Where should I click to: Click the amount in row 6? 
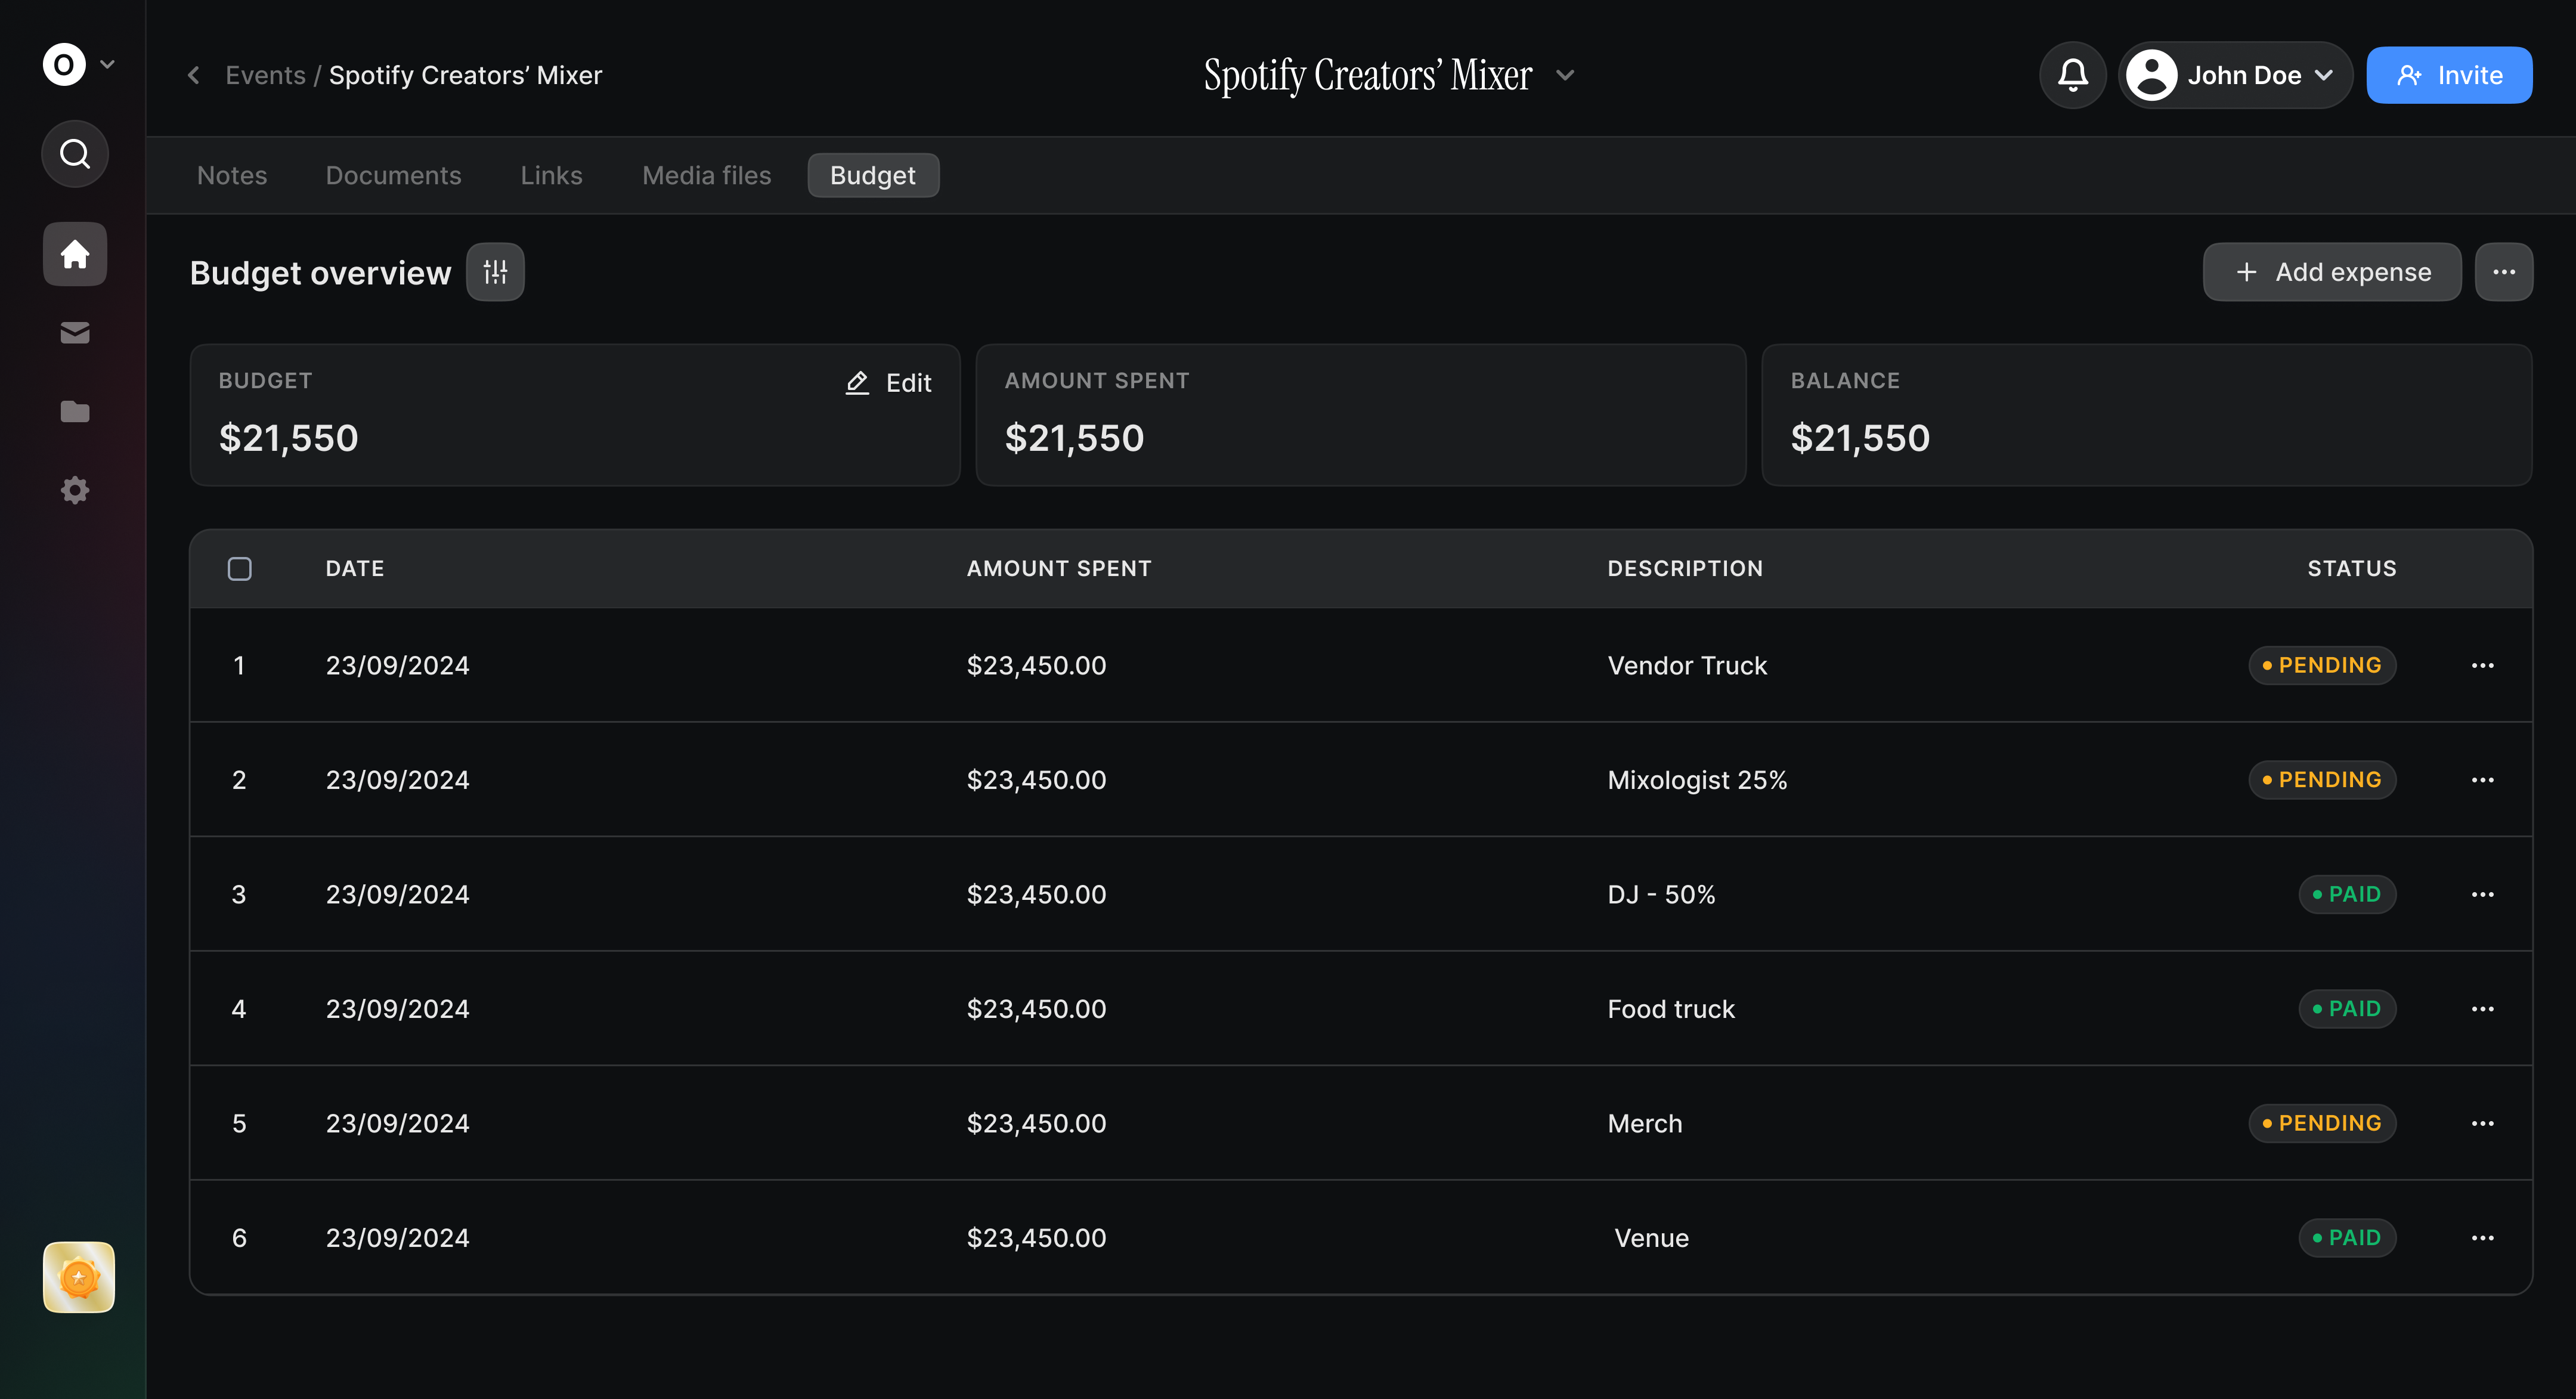tap(1036, 1238)
